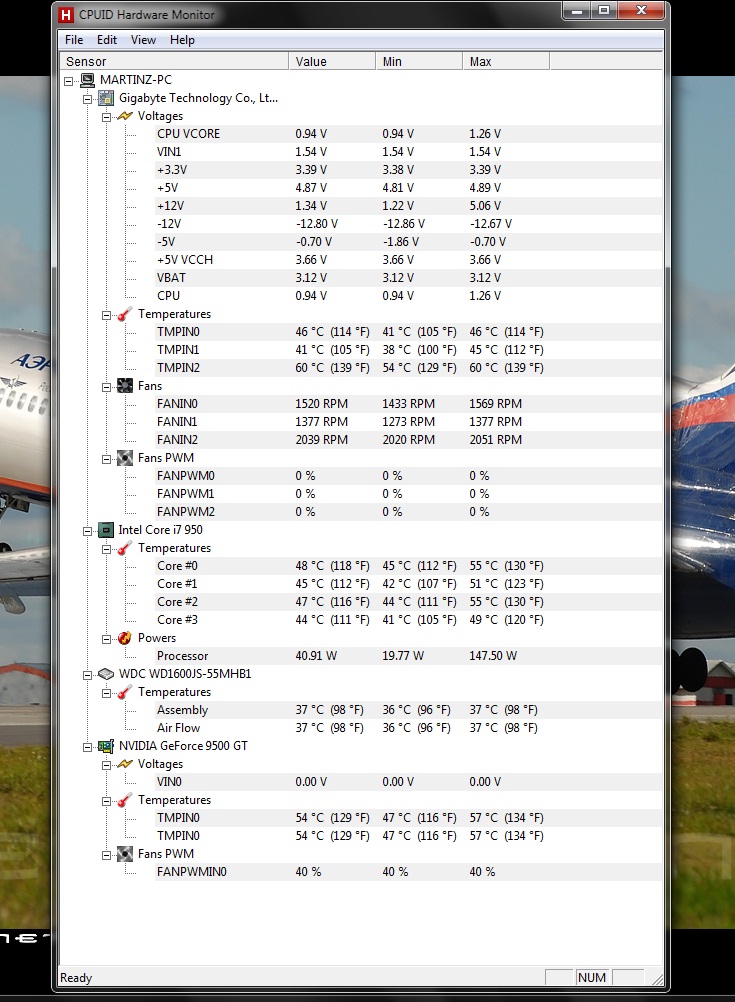Click the Intel Core i7 950 chip icon
This screenshot has width=735, height=1002.
[x=106, y=530]
